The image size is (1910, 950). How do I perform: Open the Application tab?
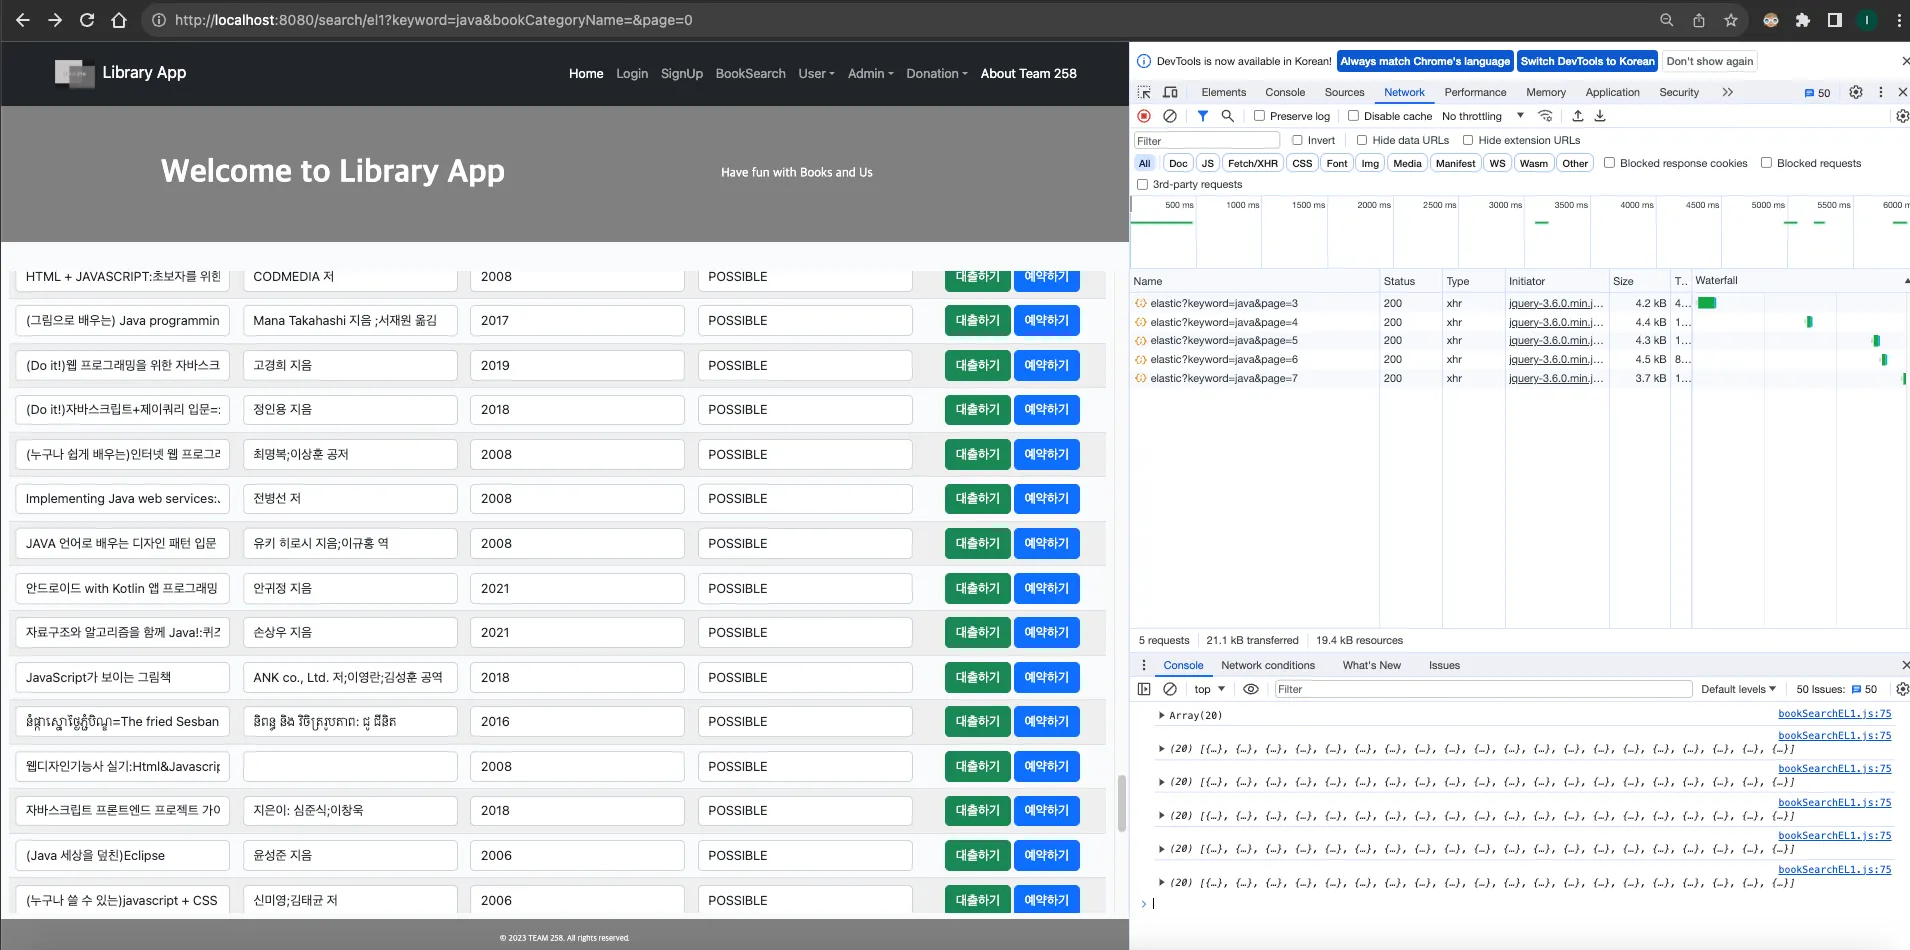coord(1612,92)
